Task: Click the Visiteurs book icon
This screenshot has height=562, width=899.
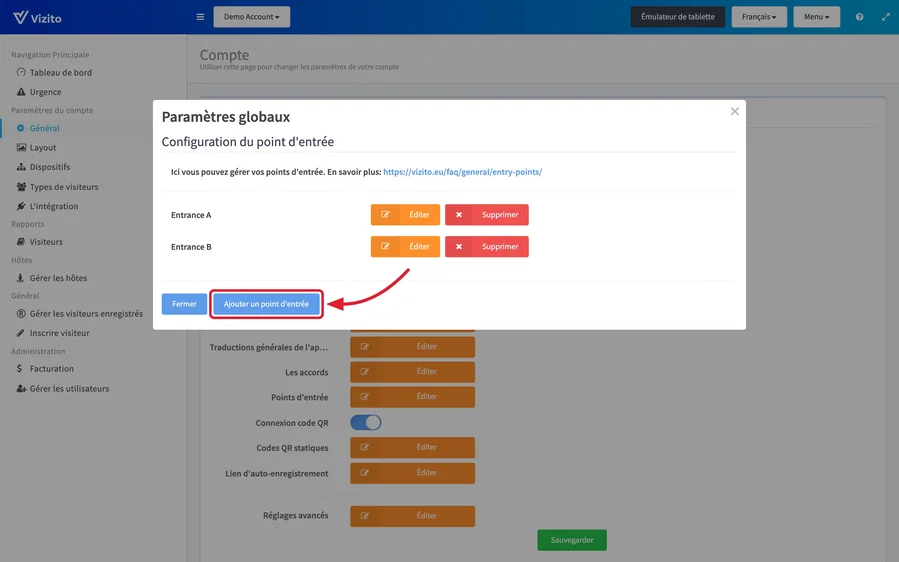Action: (x=21, y=241)
